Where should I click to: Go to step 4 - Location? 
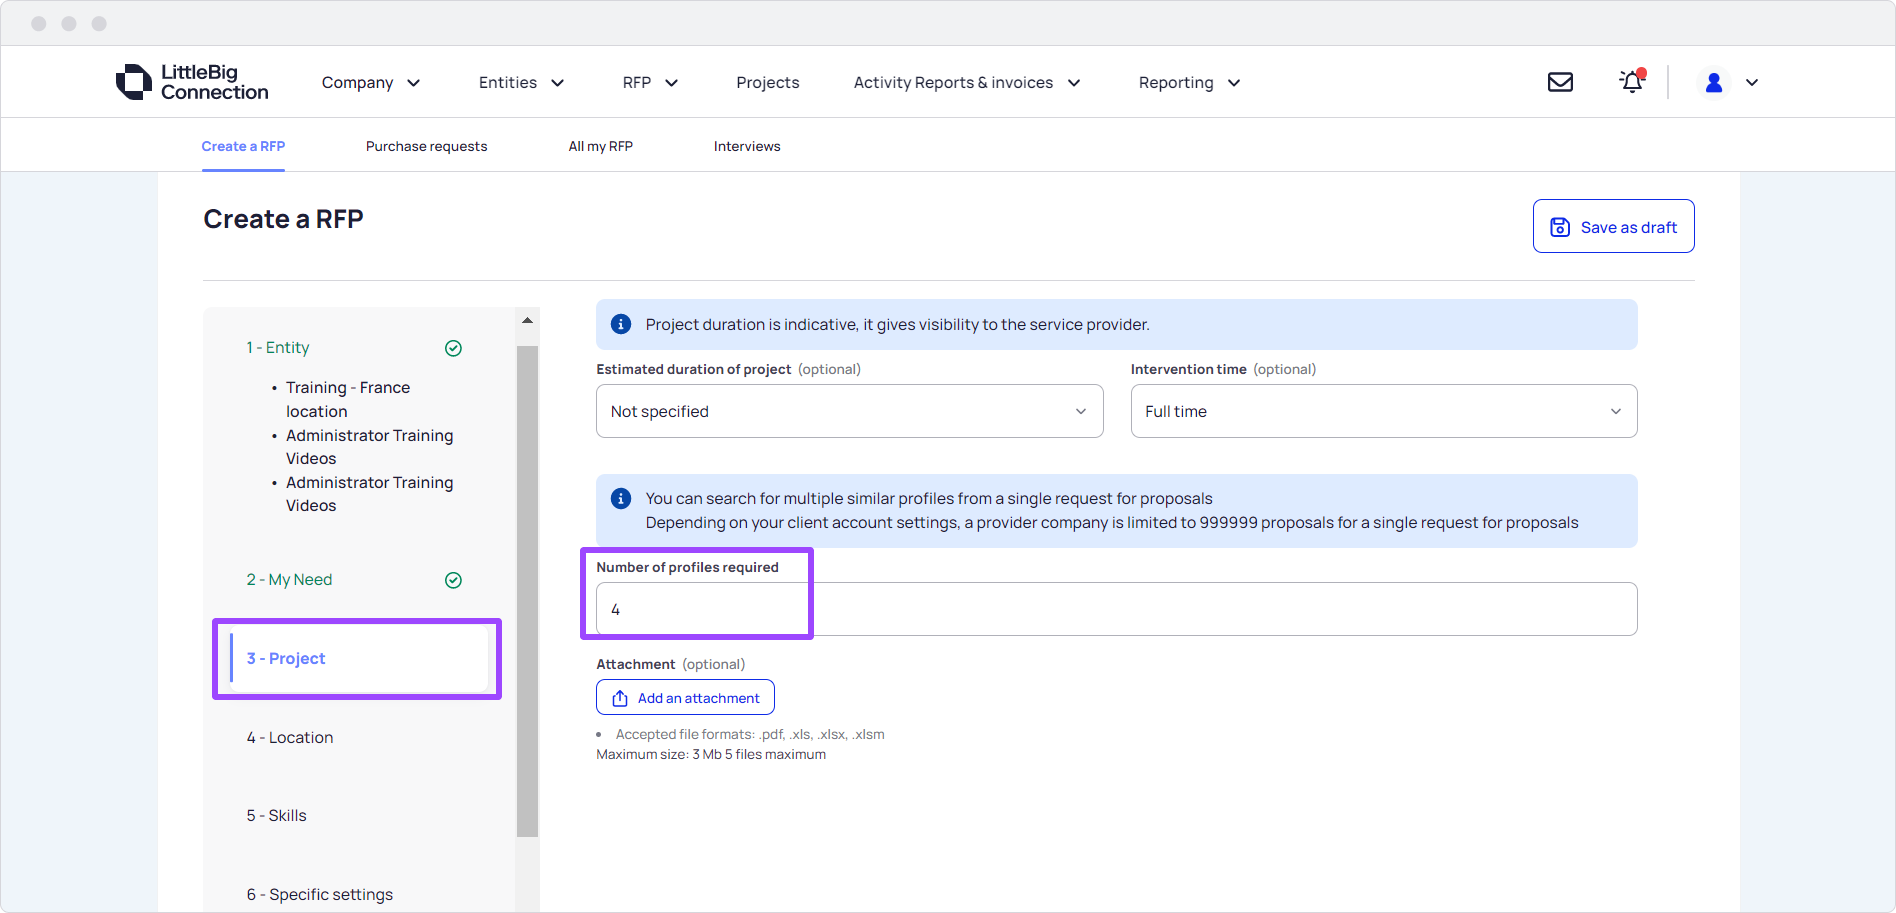[x=290, y=738]
